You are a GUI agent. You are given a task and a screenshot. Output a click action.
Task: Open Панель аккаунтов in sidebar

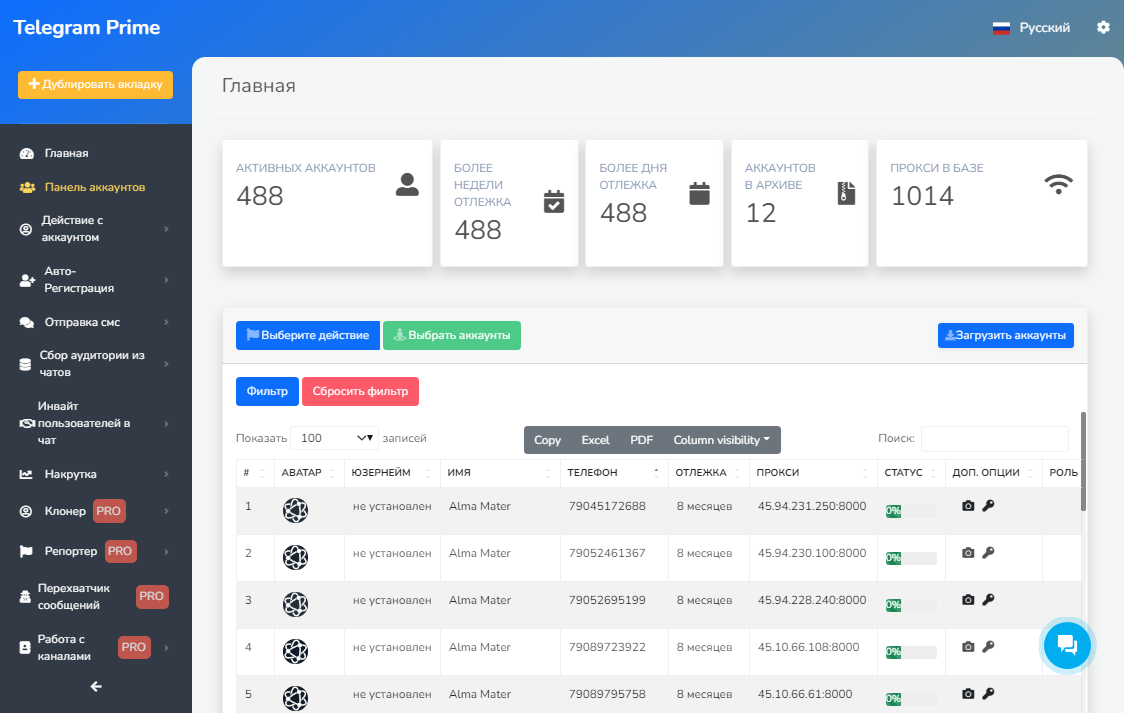[94, 187]
